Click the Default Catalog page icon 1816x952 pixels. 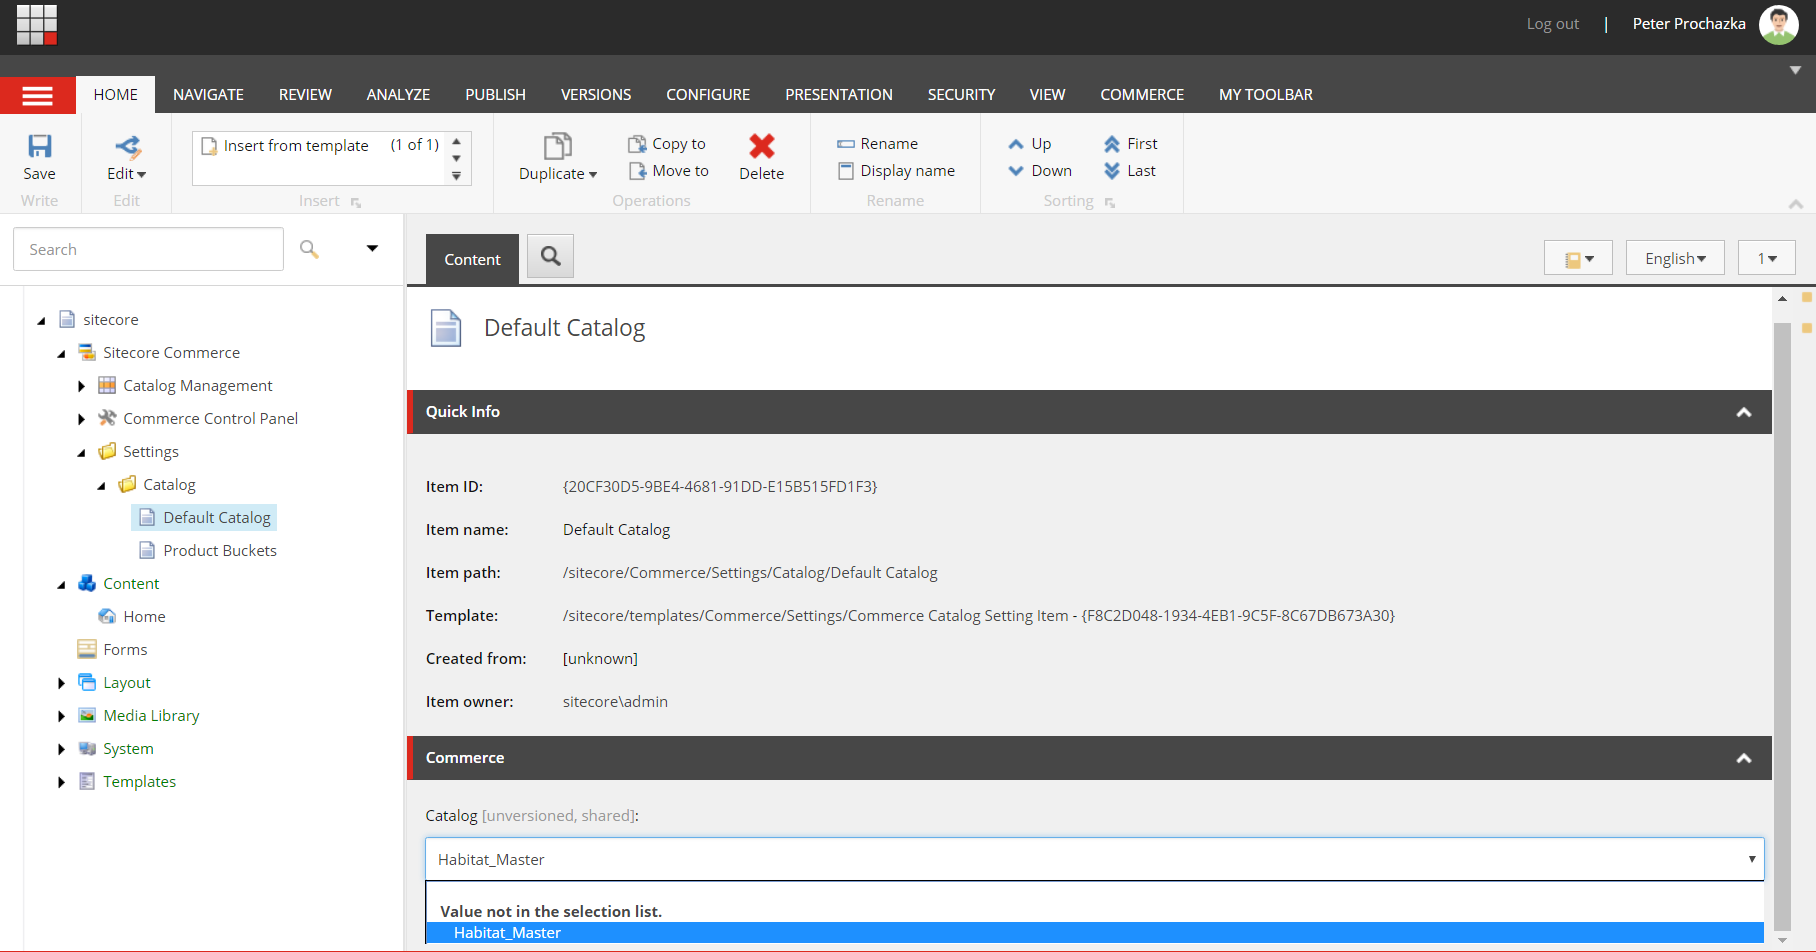(x=446, y=328)
